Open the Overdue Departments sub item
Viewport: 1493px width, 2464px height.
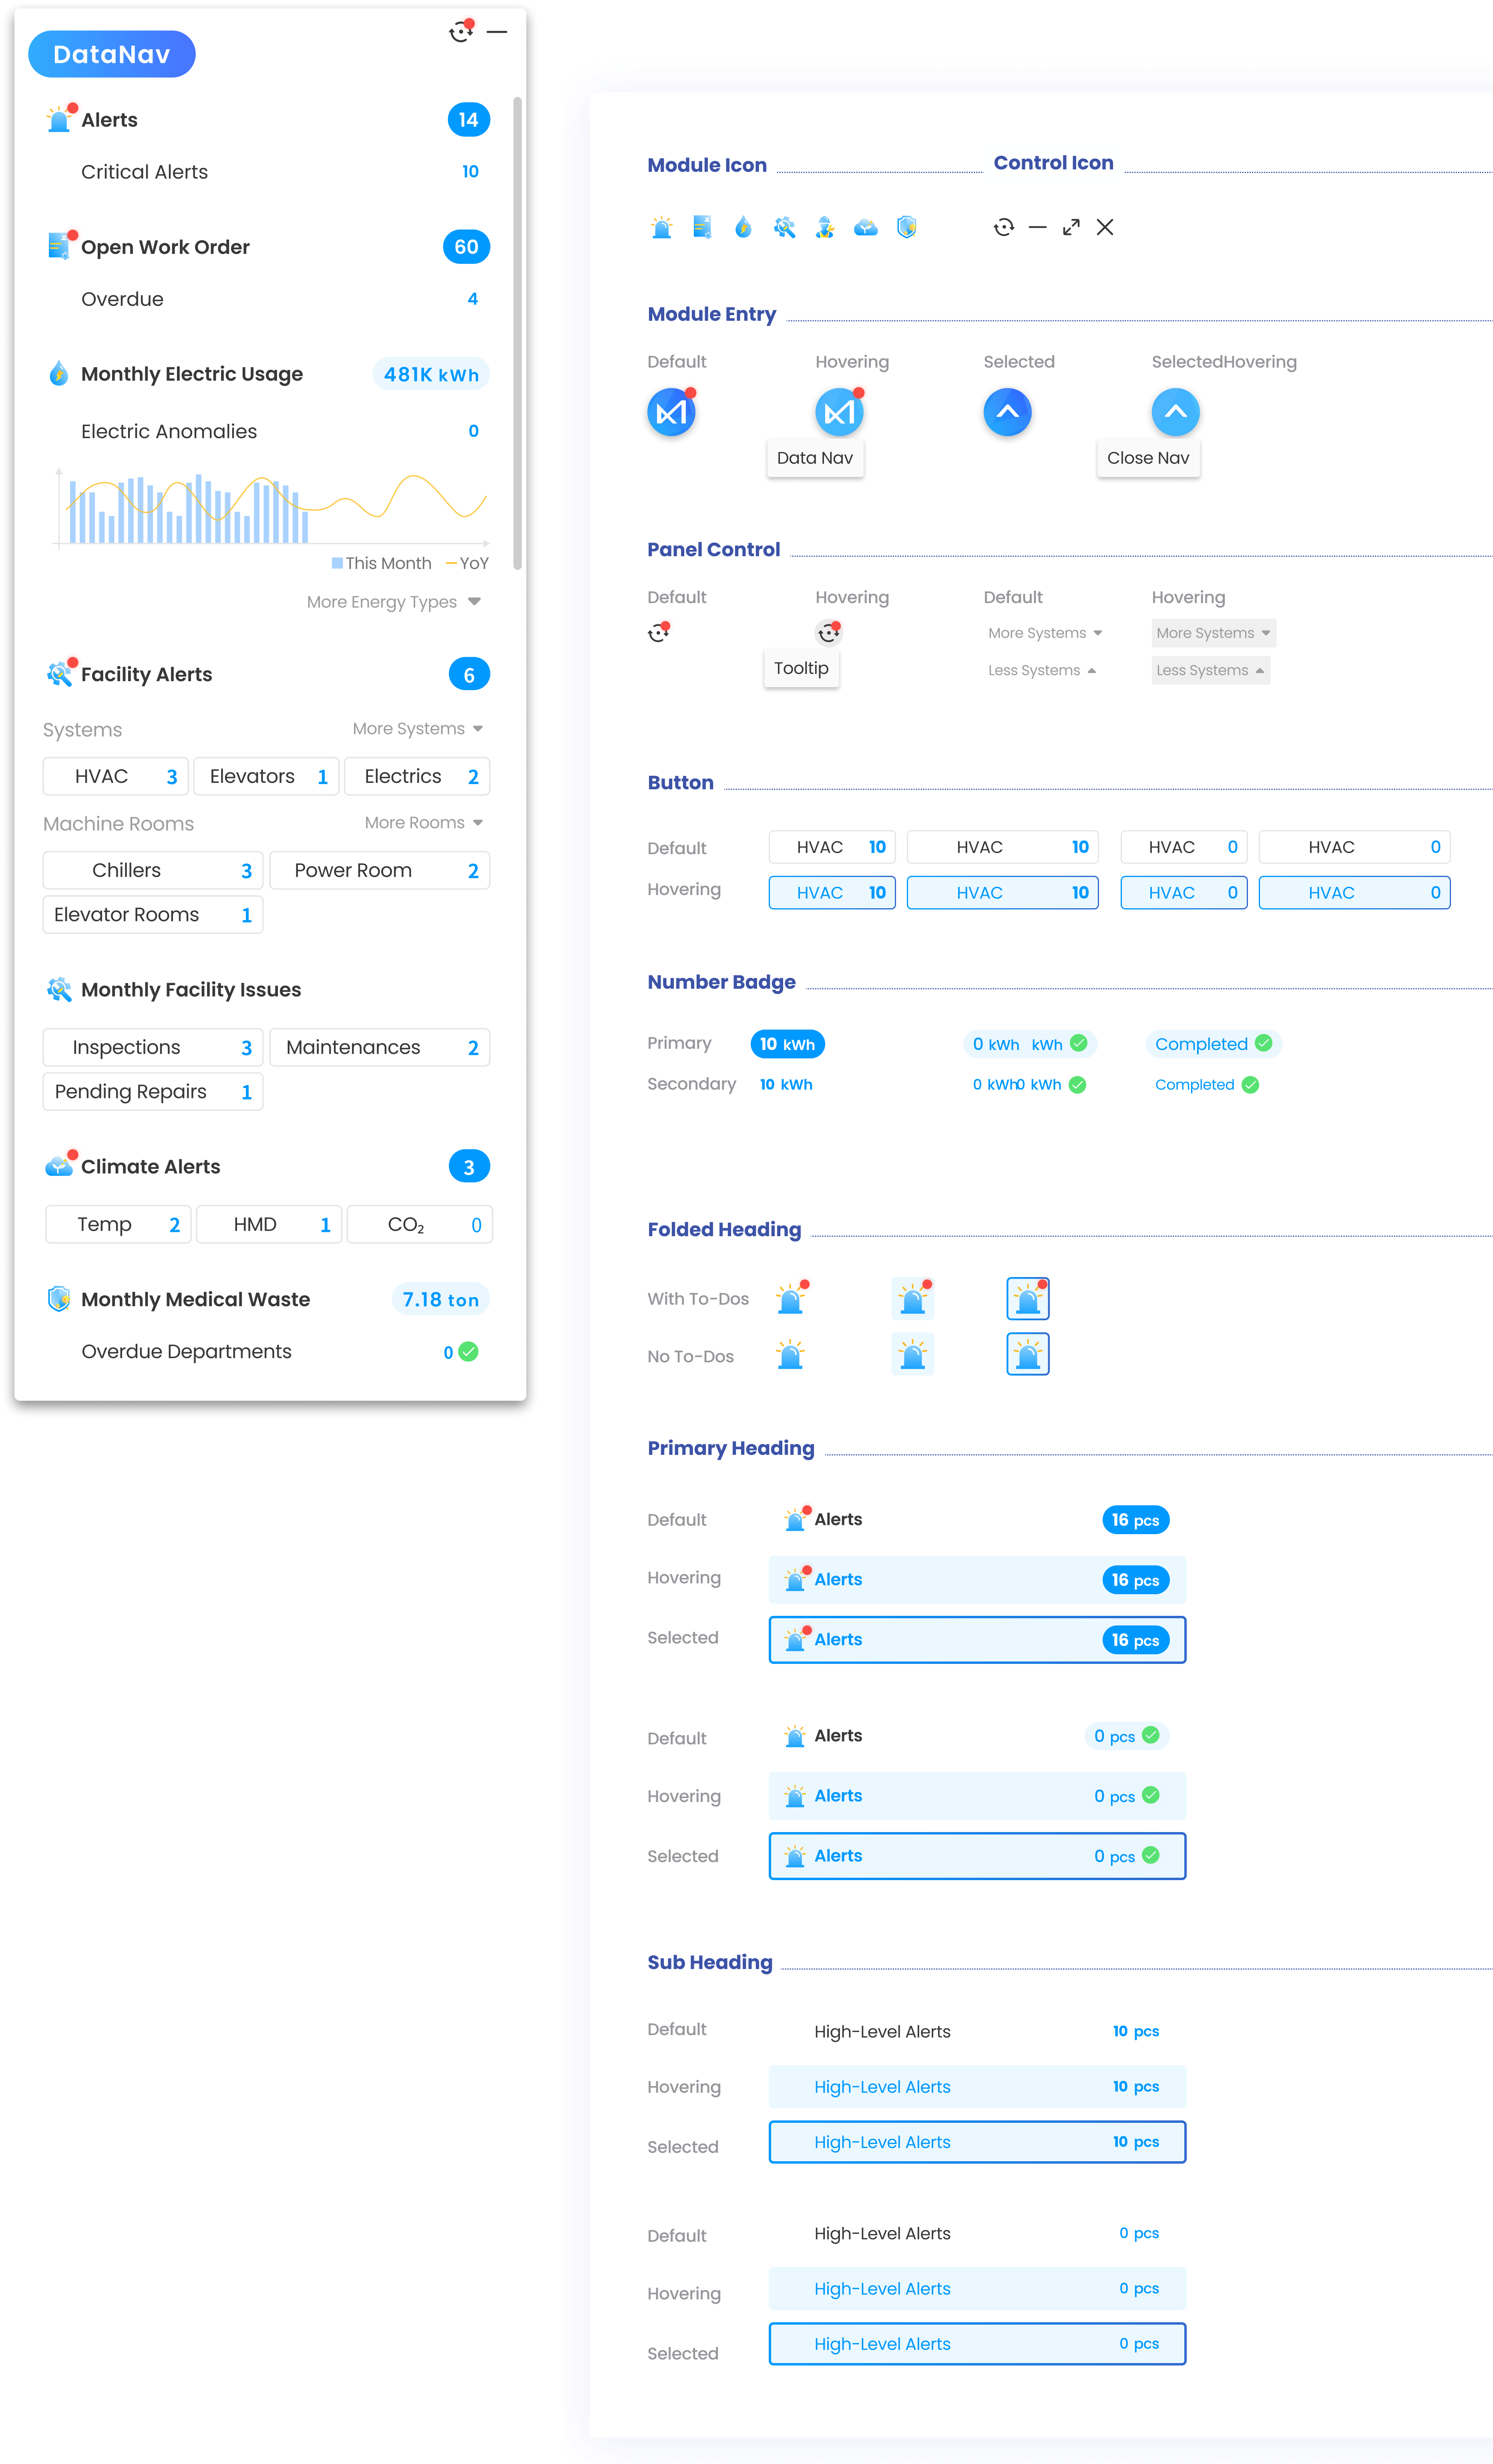187,1352
